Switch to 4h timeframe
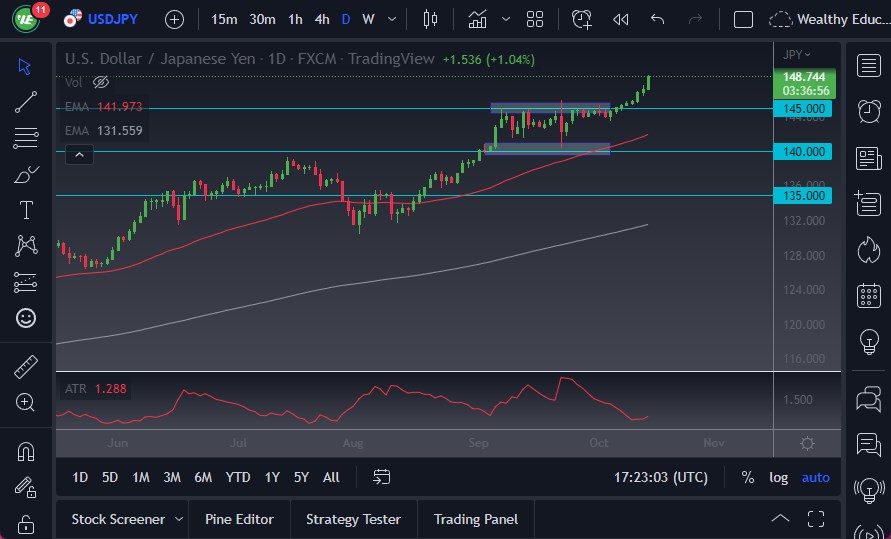 [x=322, y=20]
